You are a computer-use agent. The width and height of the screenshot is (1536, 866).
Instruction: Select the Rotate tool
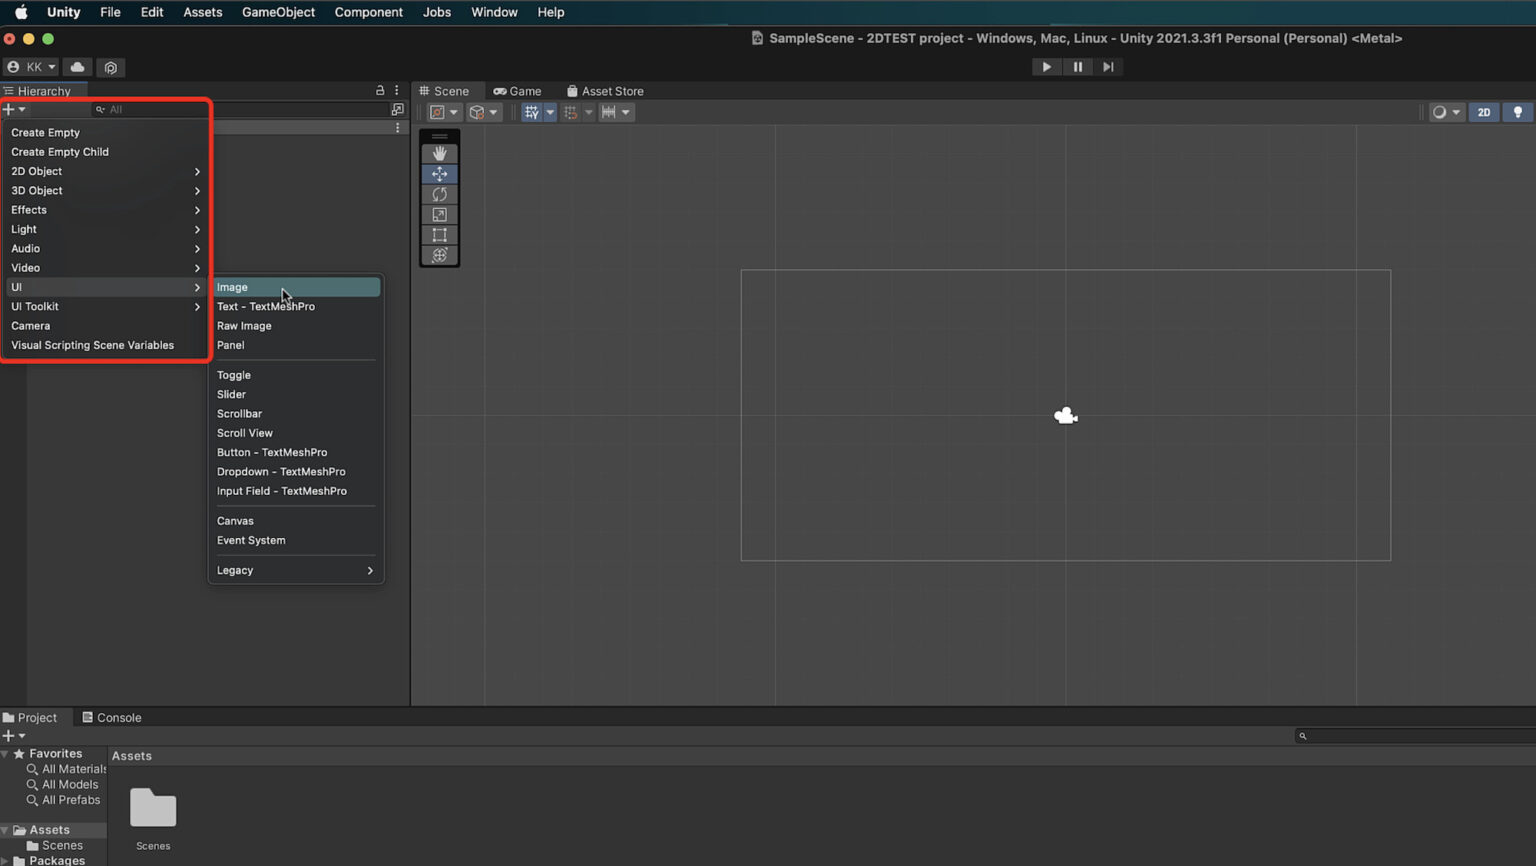439,194
